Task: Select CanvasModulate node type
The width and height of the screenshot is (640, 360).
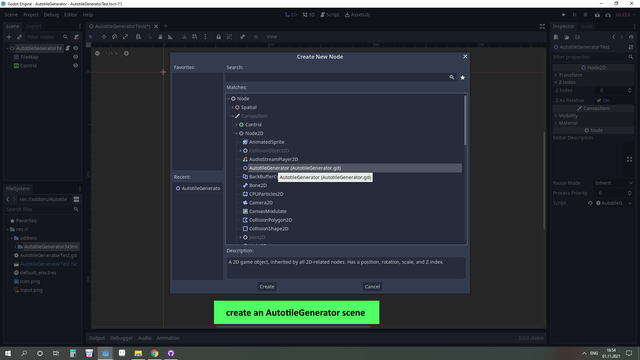Action: 268,211
